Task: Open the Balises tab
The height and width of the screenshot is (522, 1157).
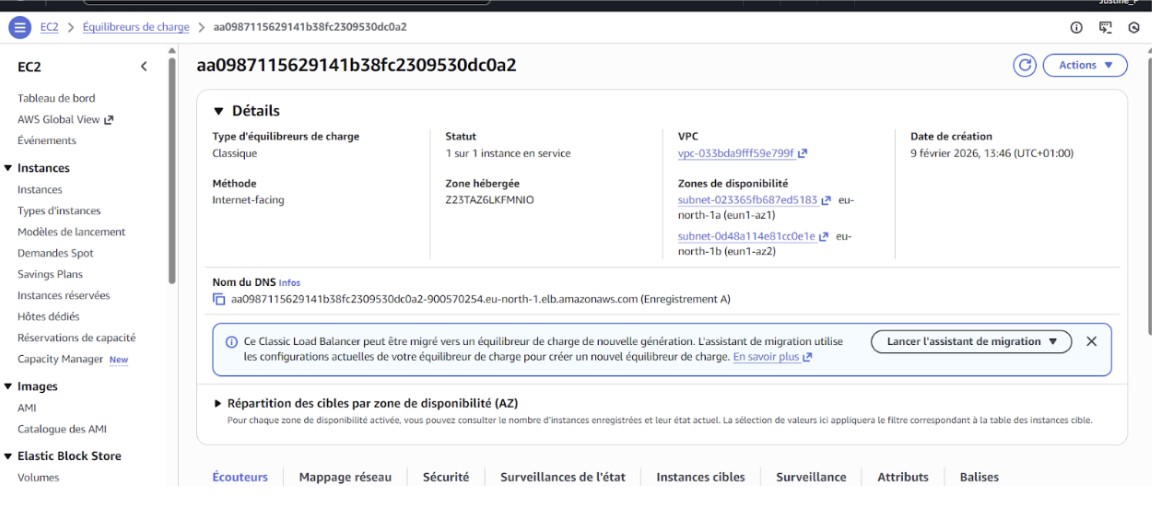Action: 979,477
